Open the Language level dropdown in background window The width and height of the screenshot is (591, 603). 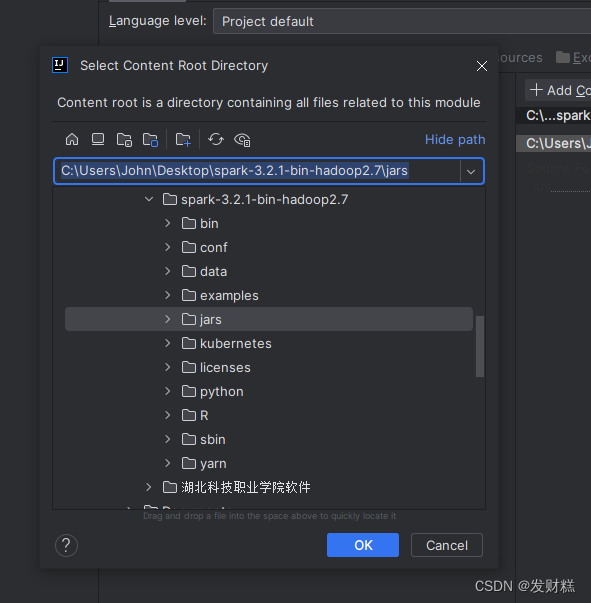(x=402, y=21)
